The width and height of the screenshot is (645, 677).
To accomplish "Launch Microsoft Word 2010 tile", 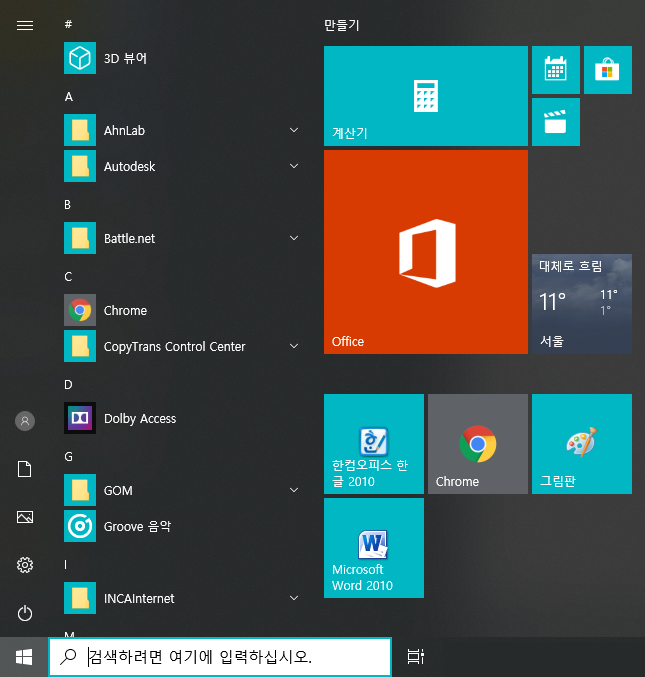I will pos(374,548).
